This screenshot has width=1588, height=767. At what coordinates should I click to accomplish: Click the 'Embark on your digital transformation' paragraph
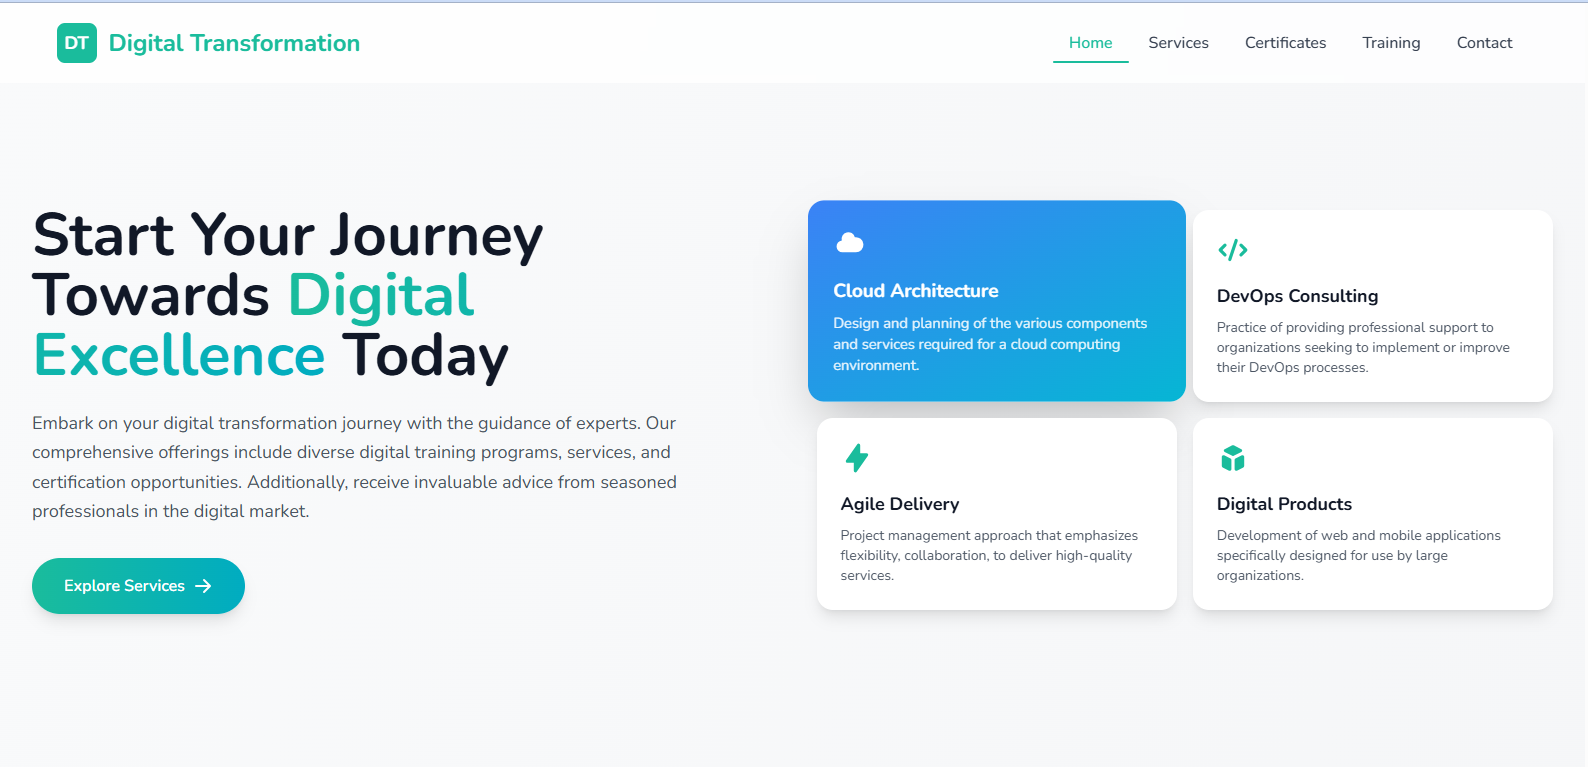(354, 467)
